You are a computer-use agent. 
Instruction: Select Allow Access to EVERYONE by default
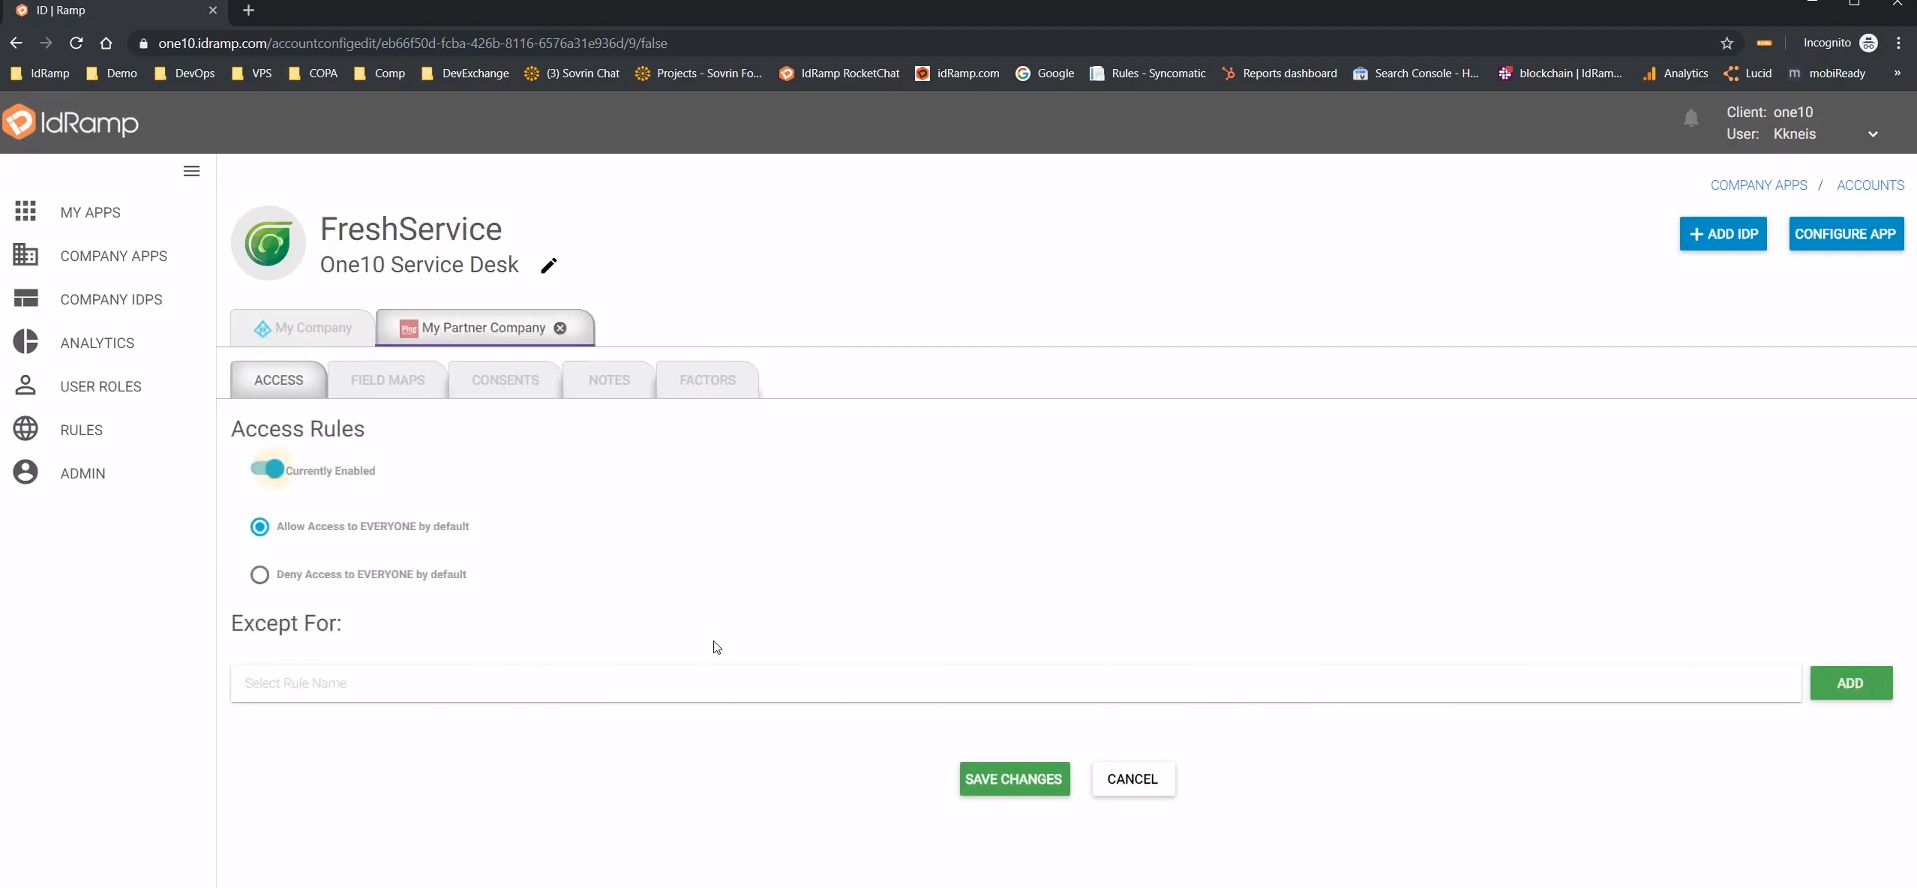tap(260, 527)
